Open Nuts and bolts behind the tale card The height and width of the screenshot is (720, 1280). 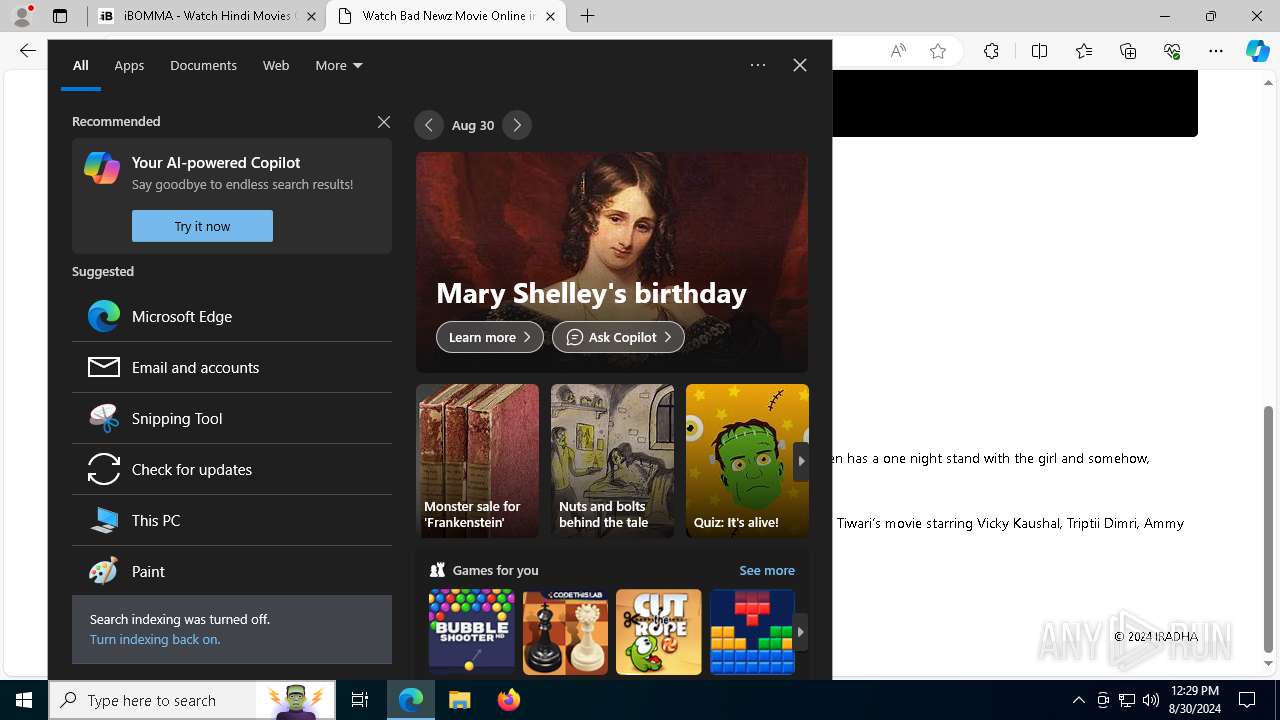pyautogui.click(x=612, y=461)
